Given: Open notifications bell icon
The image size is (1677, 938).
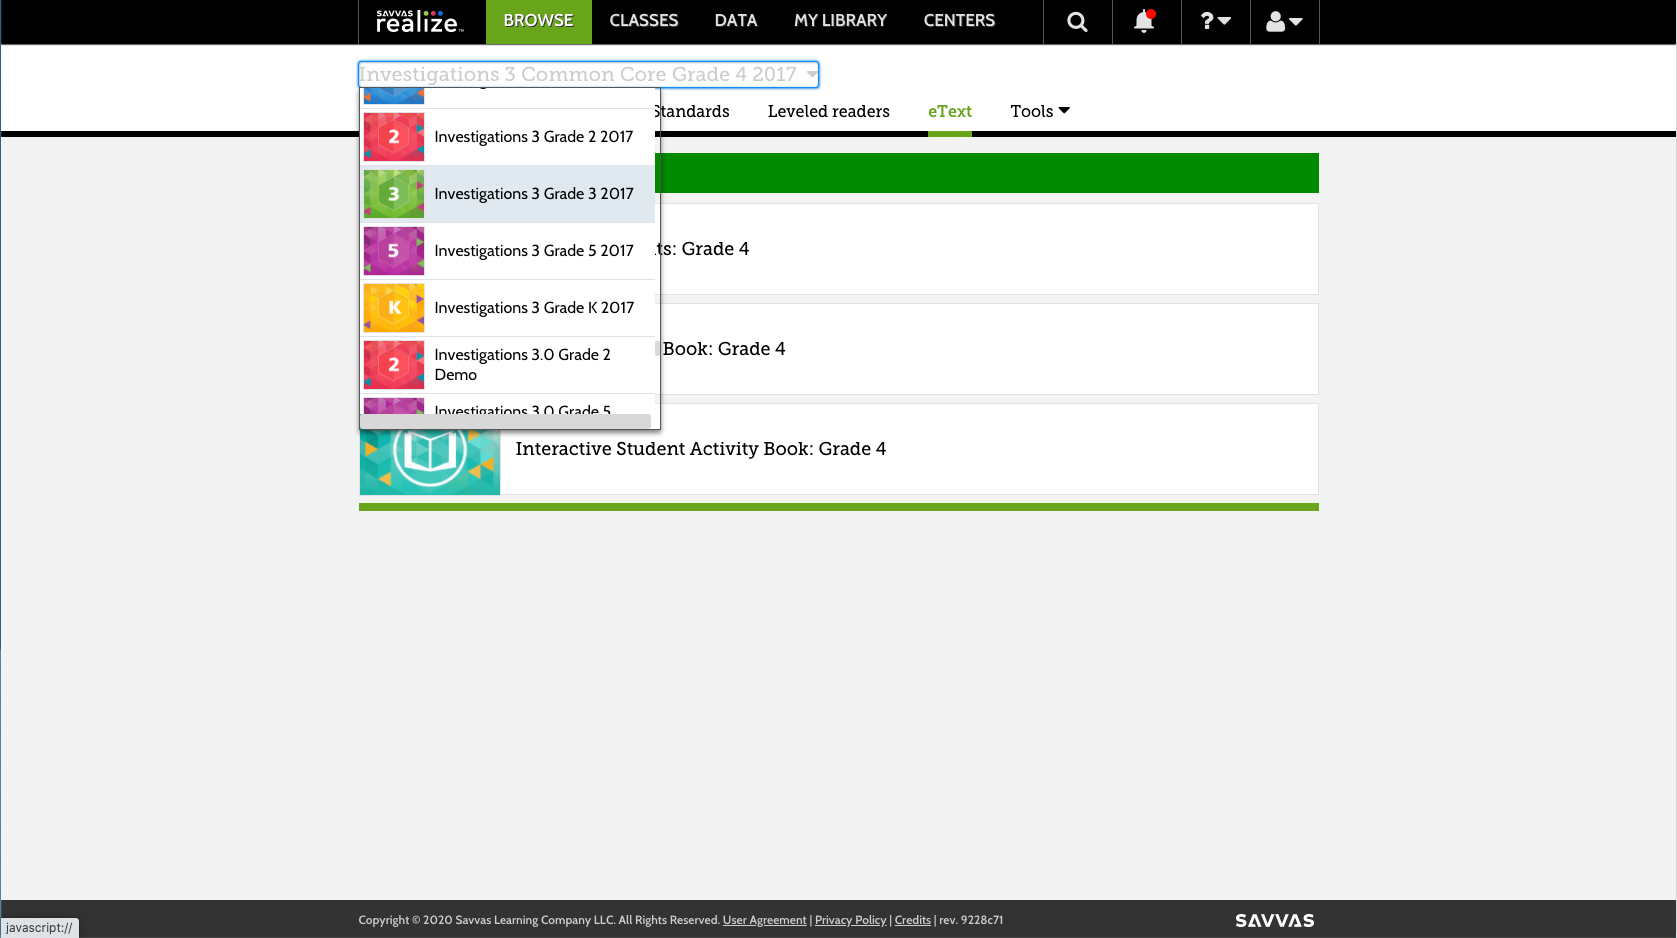Looking at the screenshot, I should [1145, 21].
